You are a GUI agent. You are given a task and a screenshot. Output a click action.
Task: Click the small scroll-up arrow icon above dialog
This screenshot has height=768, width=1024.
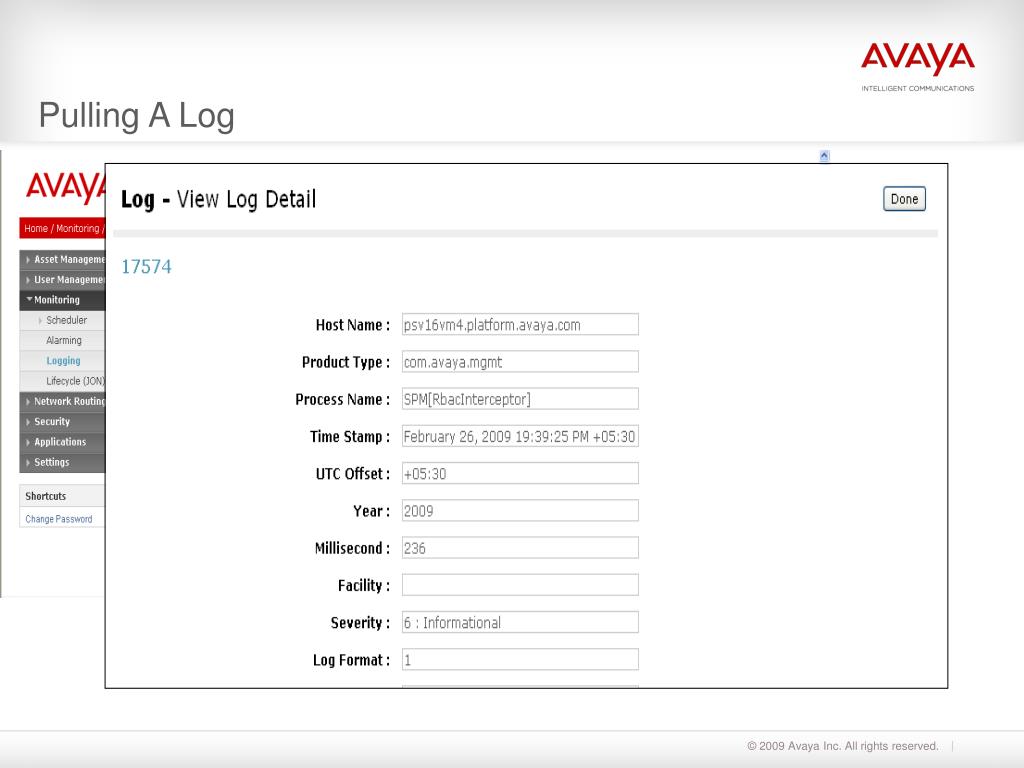click(824, 155)
